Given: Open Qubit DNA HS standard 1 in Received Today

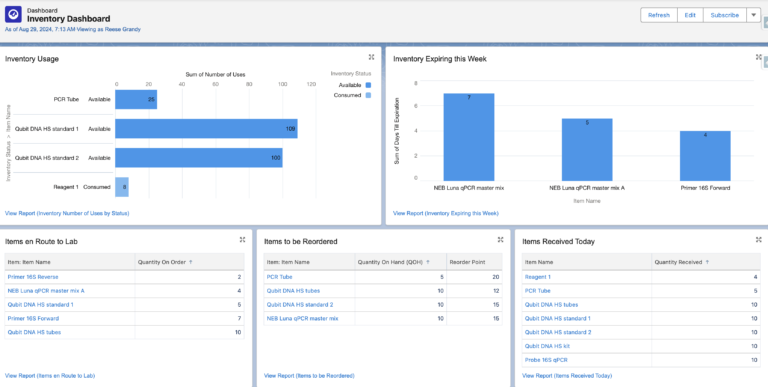Looking at the screenshot, I should (558, 318).
